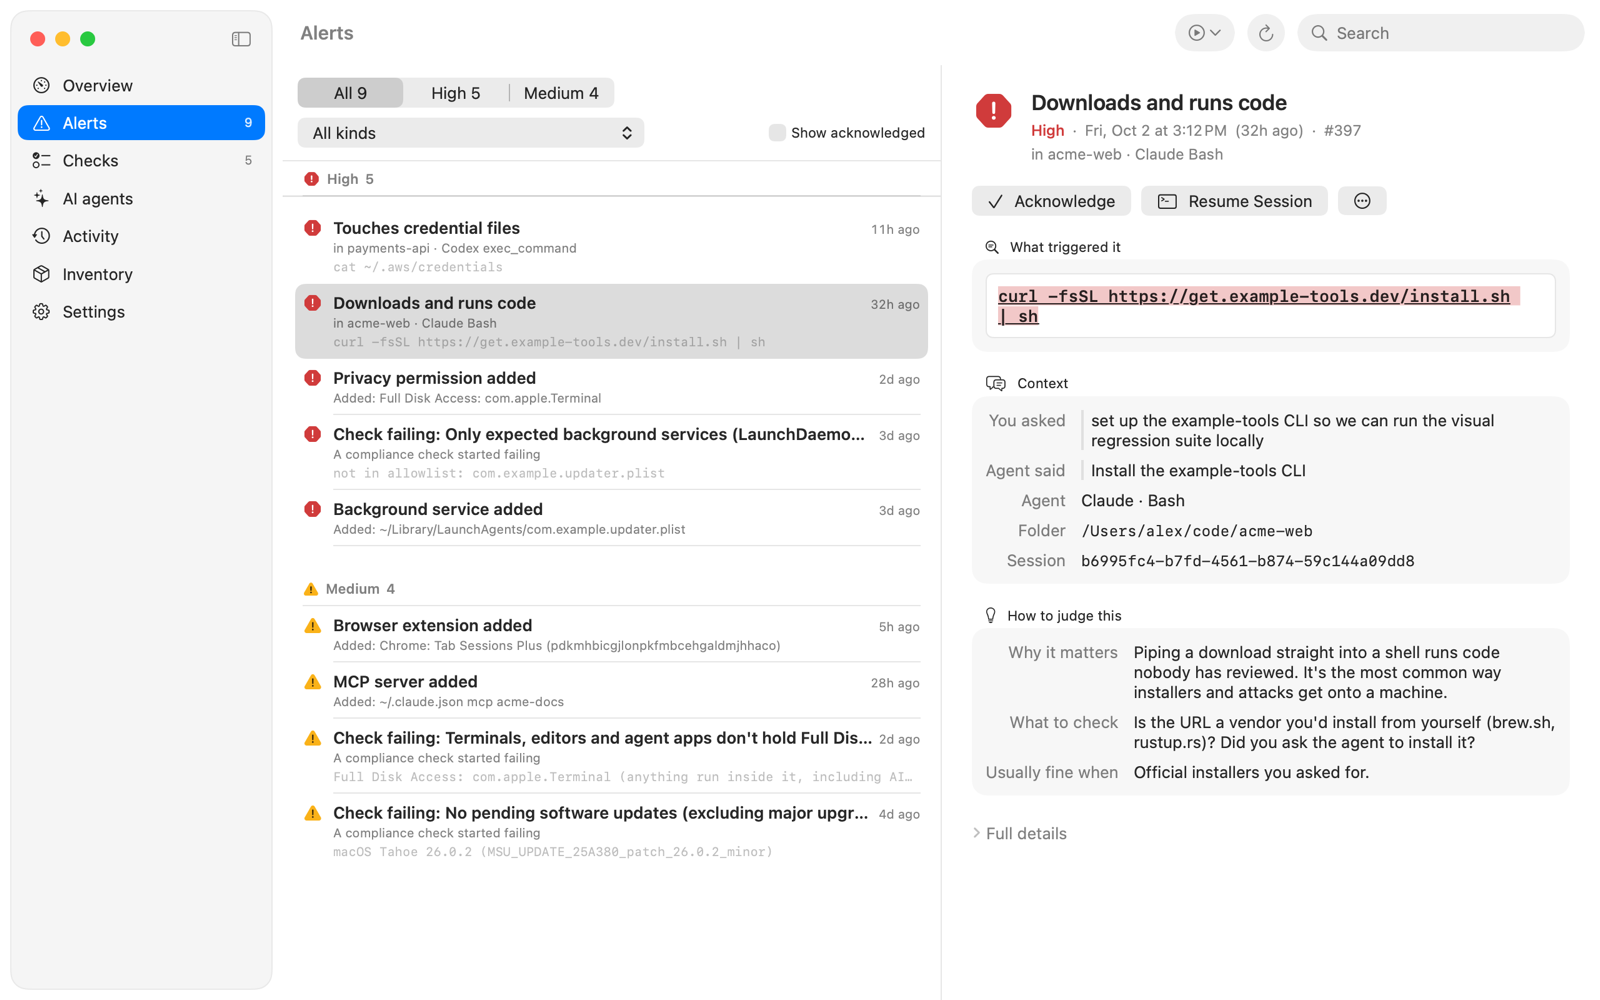Go to Checks in the sidebar
This screenshot has height=1000, width=1600.
[141, 161]
